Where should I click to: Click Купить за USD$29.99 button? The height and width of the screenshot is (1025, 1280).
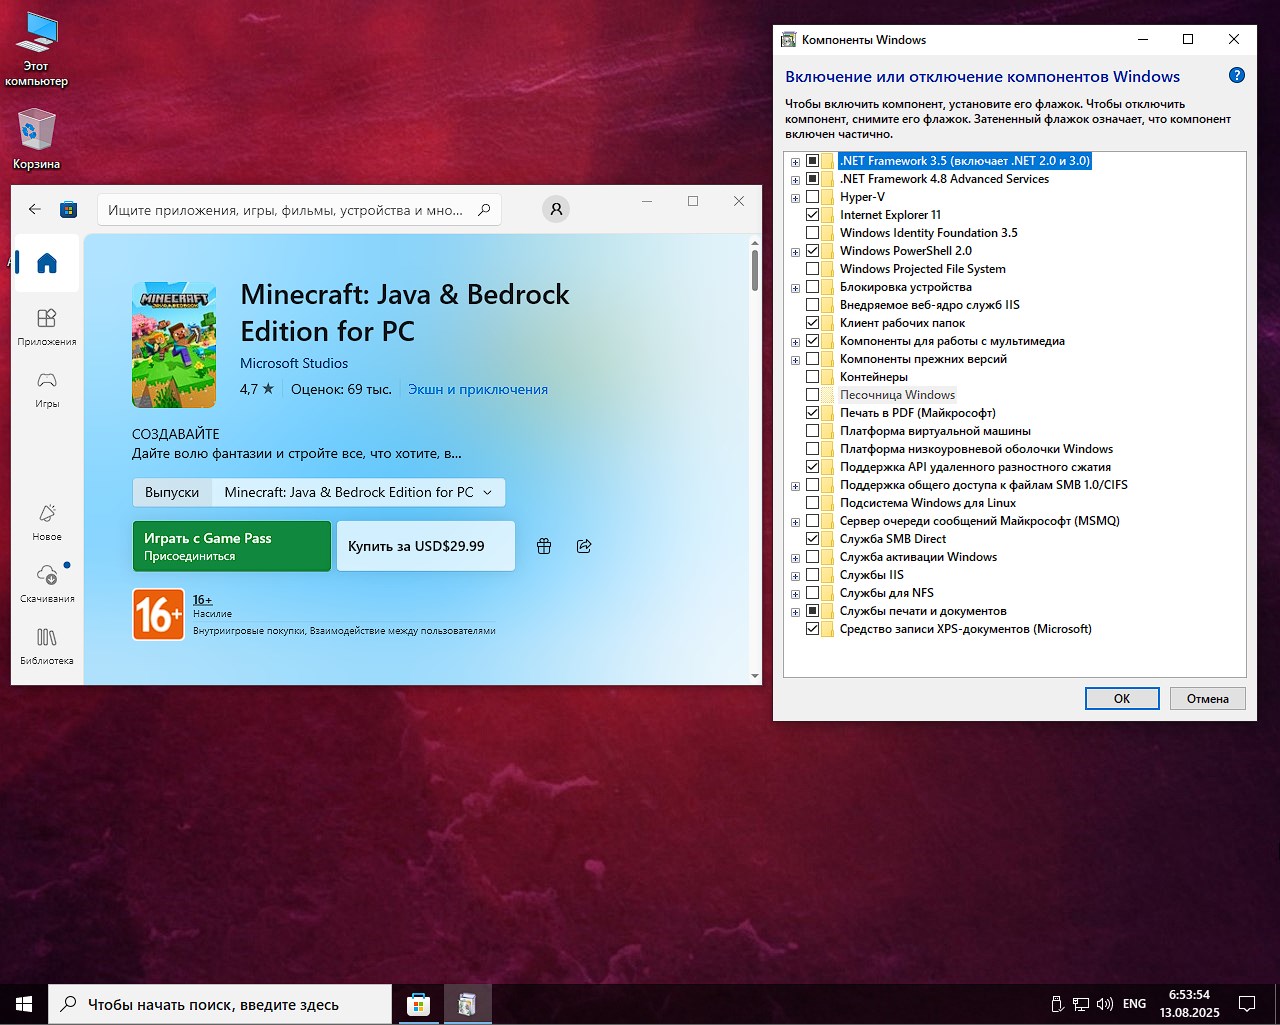click(x=426, y=546)
